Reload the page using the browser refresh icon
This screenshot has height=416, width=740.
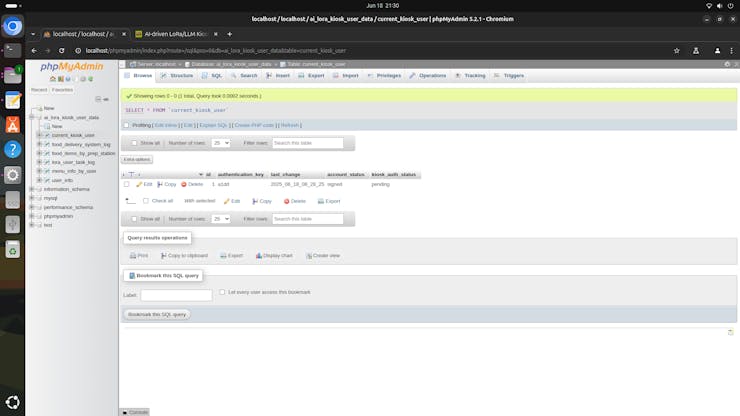(61, 51)
